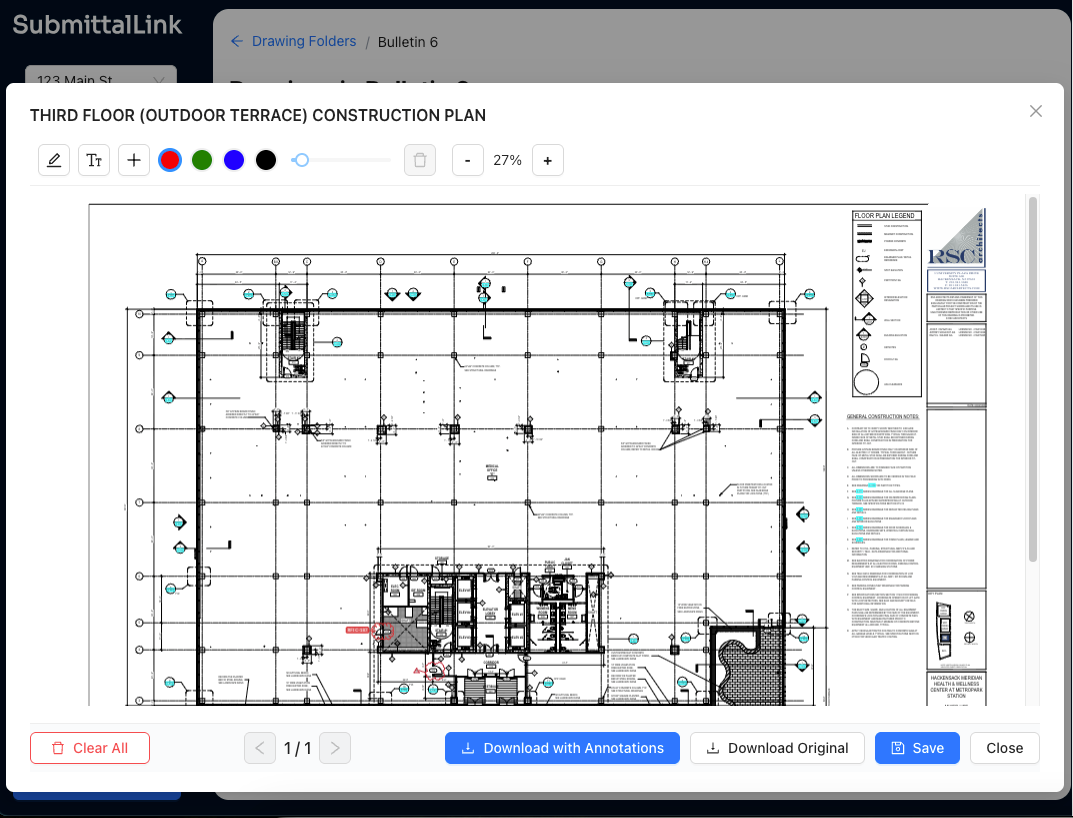Click the trash delete annotation icon
This screenshot has height=818, width=1073.
tap(419, 159)
